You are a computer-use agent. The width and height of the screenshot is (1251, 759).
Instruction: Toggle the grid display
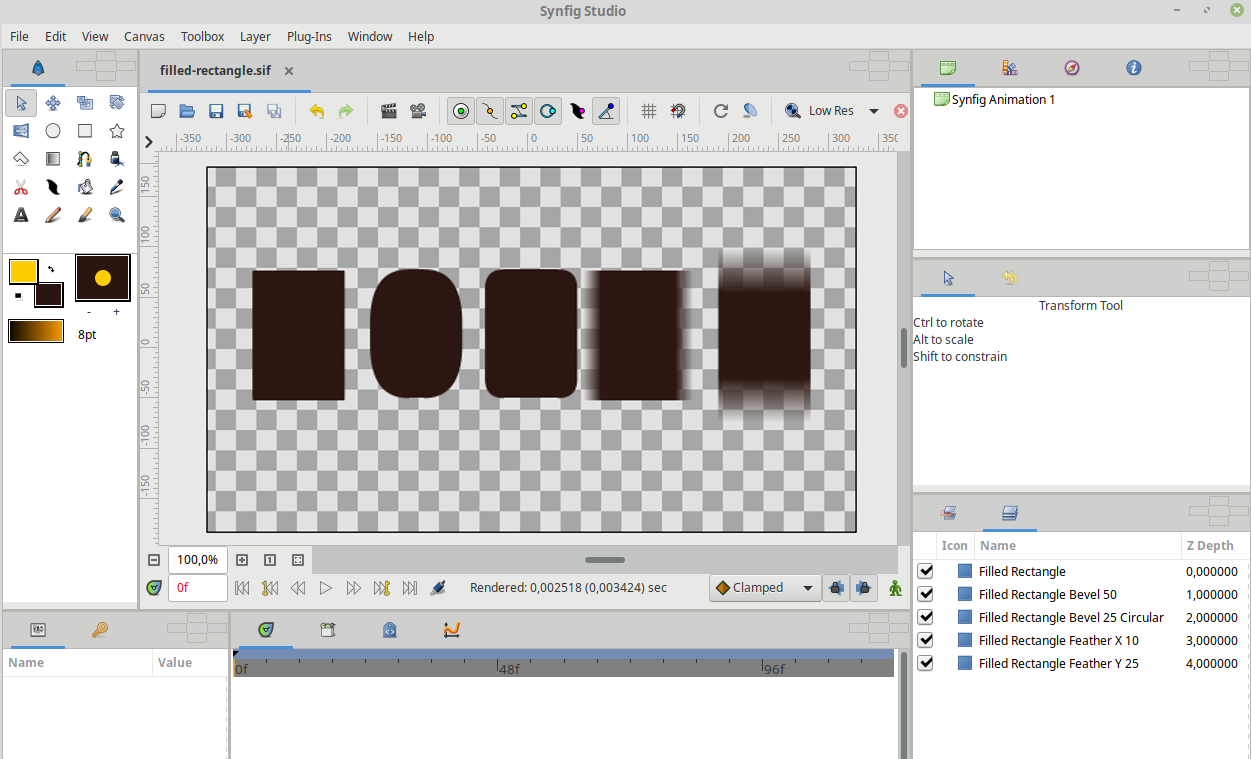coord(648,111)
